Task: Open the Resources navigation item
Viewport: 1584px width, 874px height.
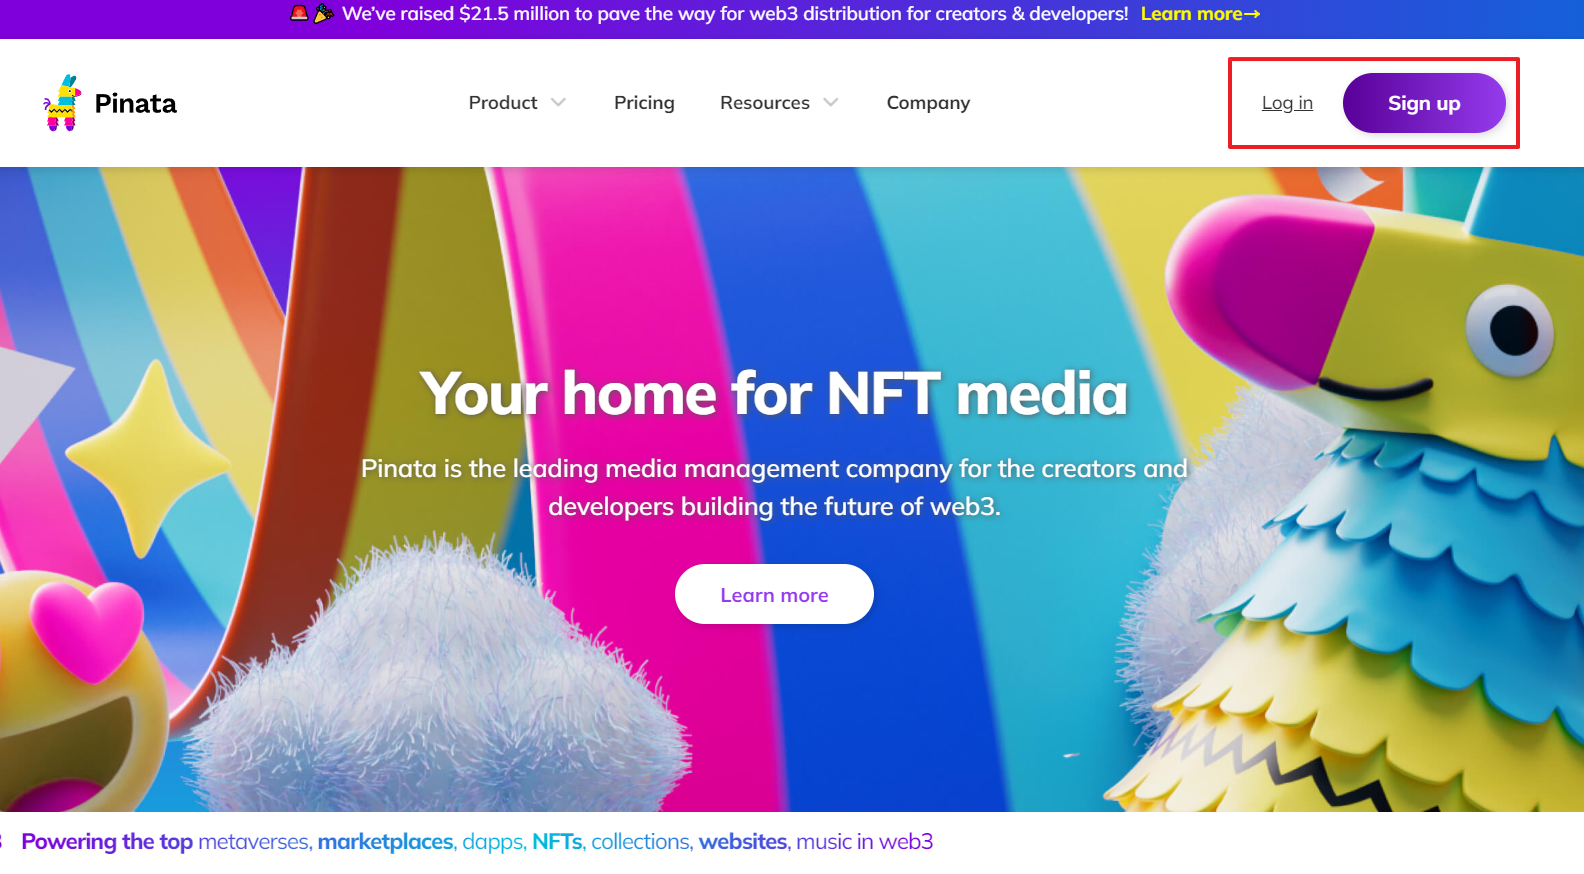Action: click(765, 102)
